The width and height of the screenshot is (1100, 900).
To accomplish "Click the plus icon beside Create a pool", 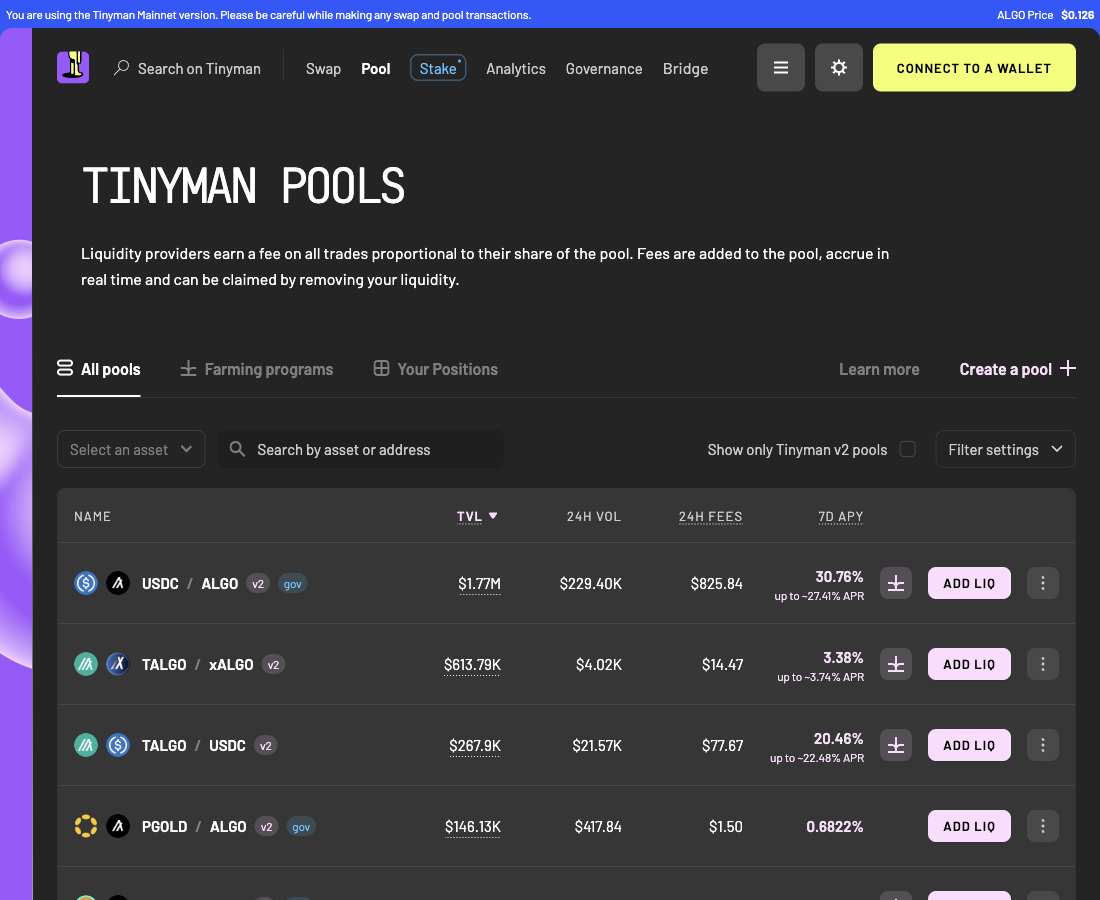I will pyautogui.click(x=1068, y=368).
